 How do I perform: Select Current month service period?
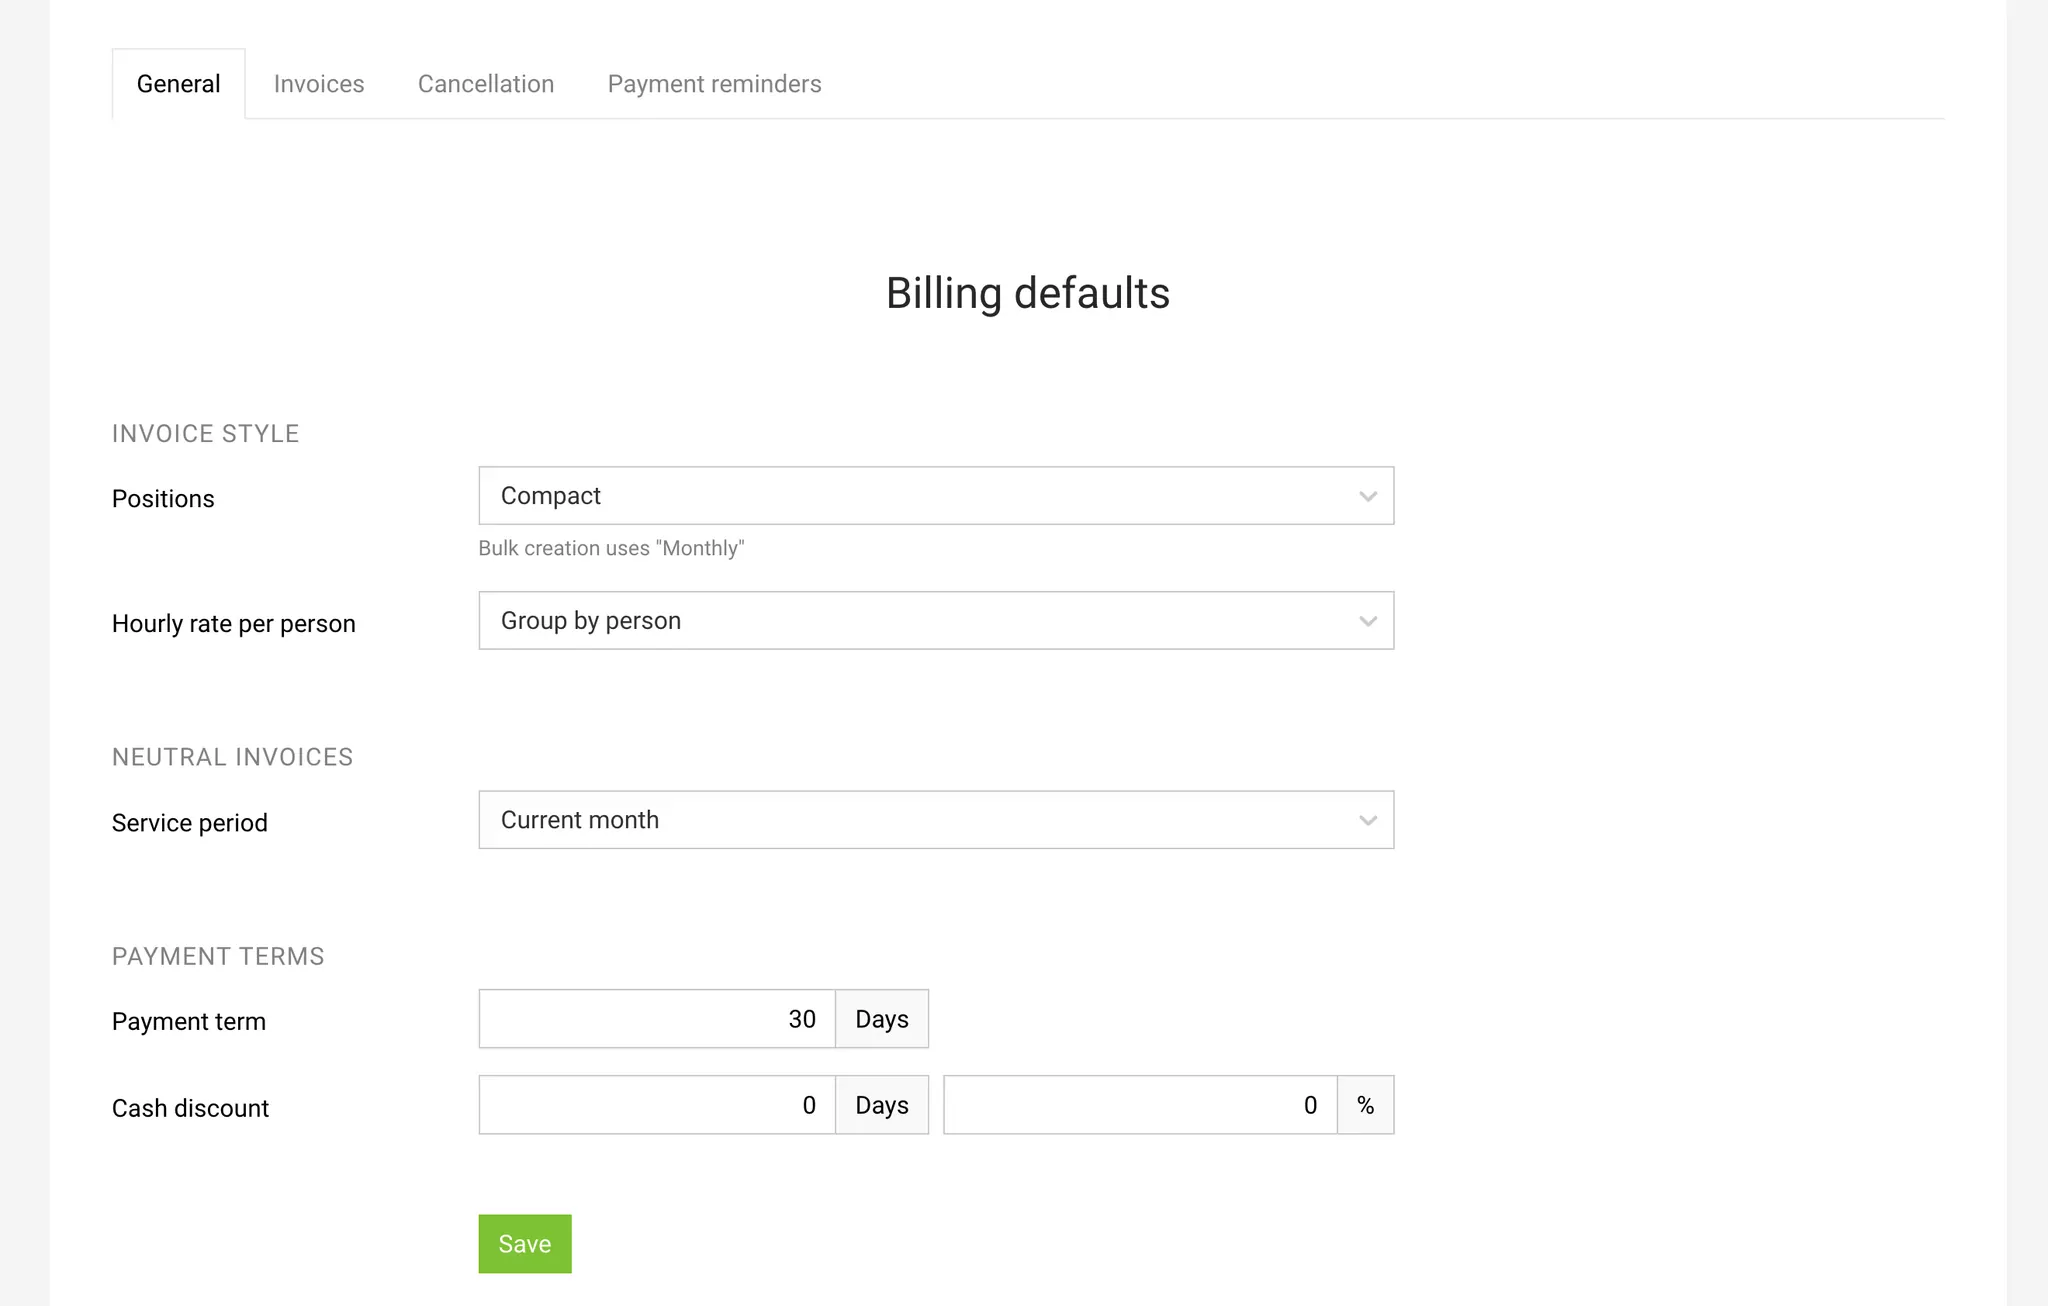(936, 819)
